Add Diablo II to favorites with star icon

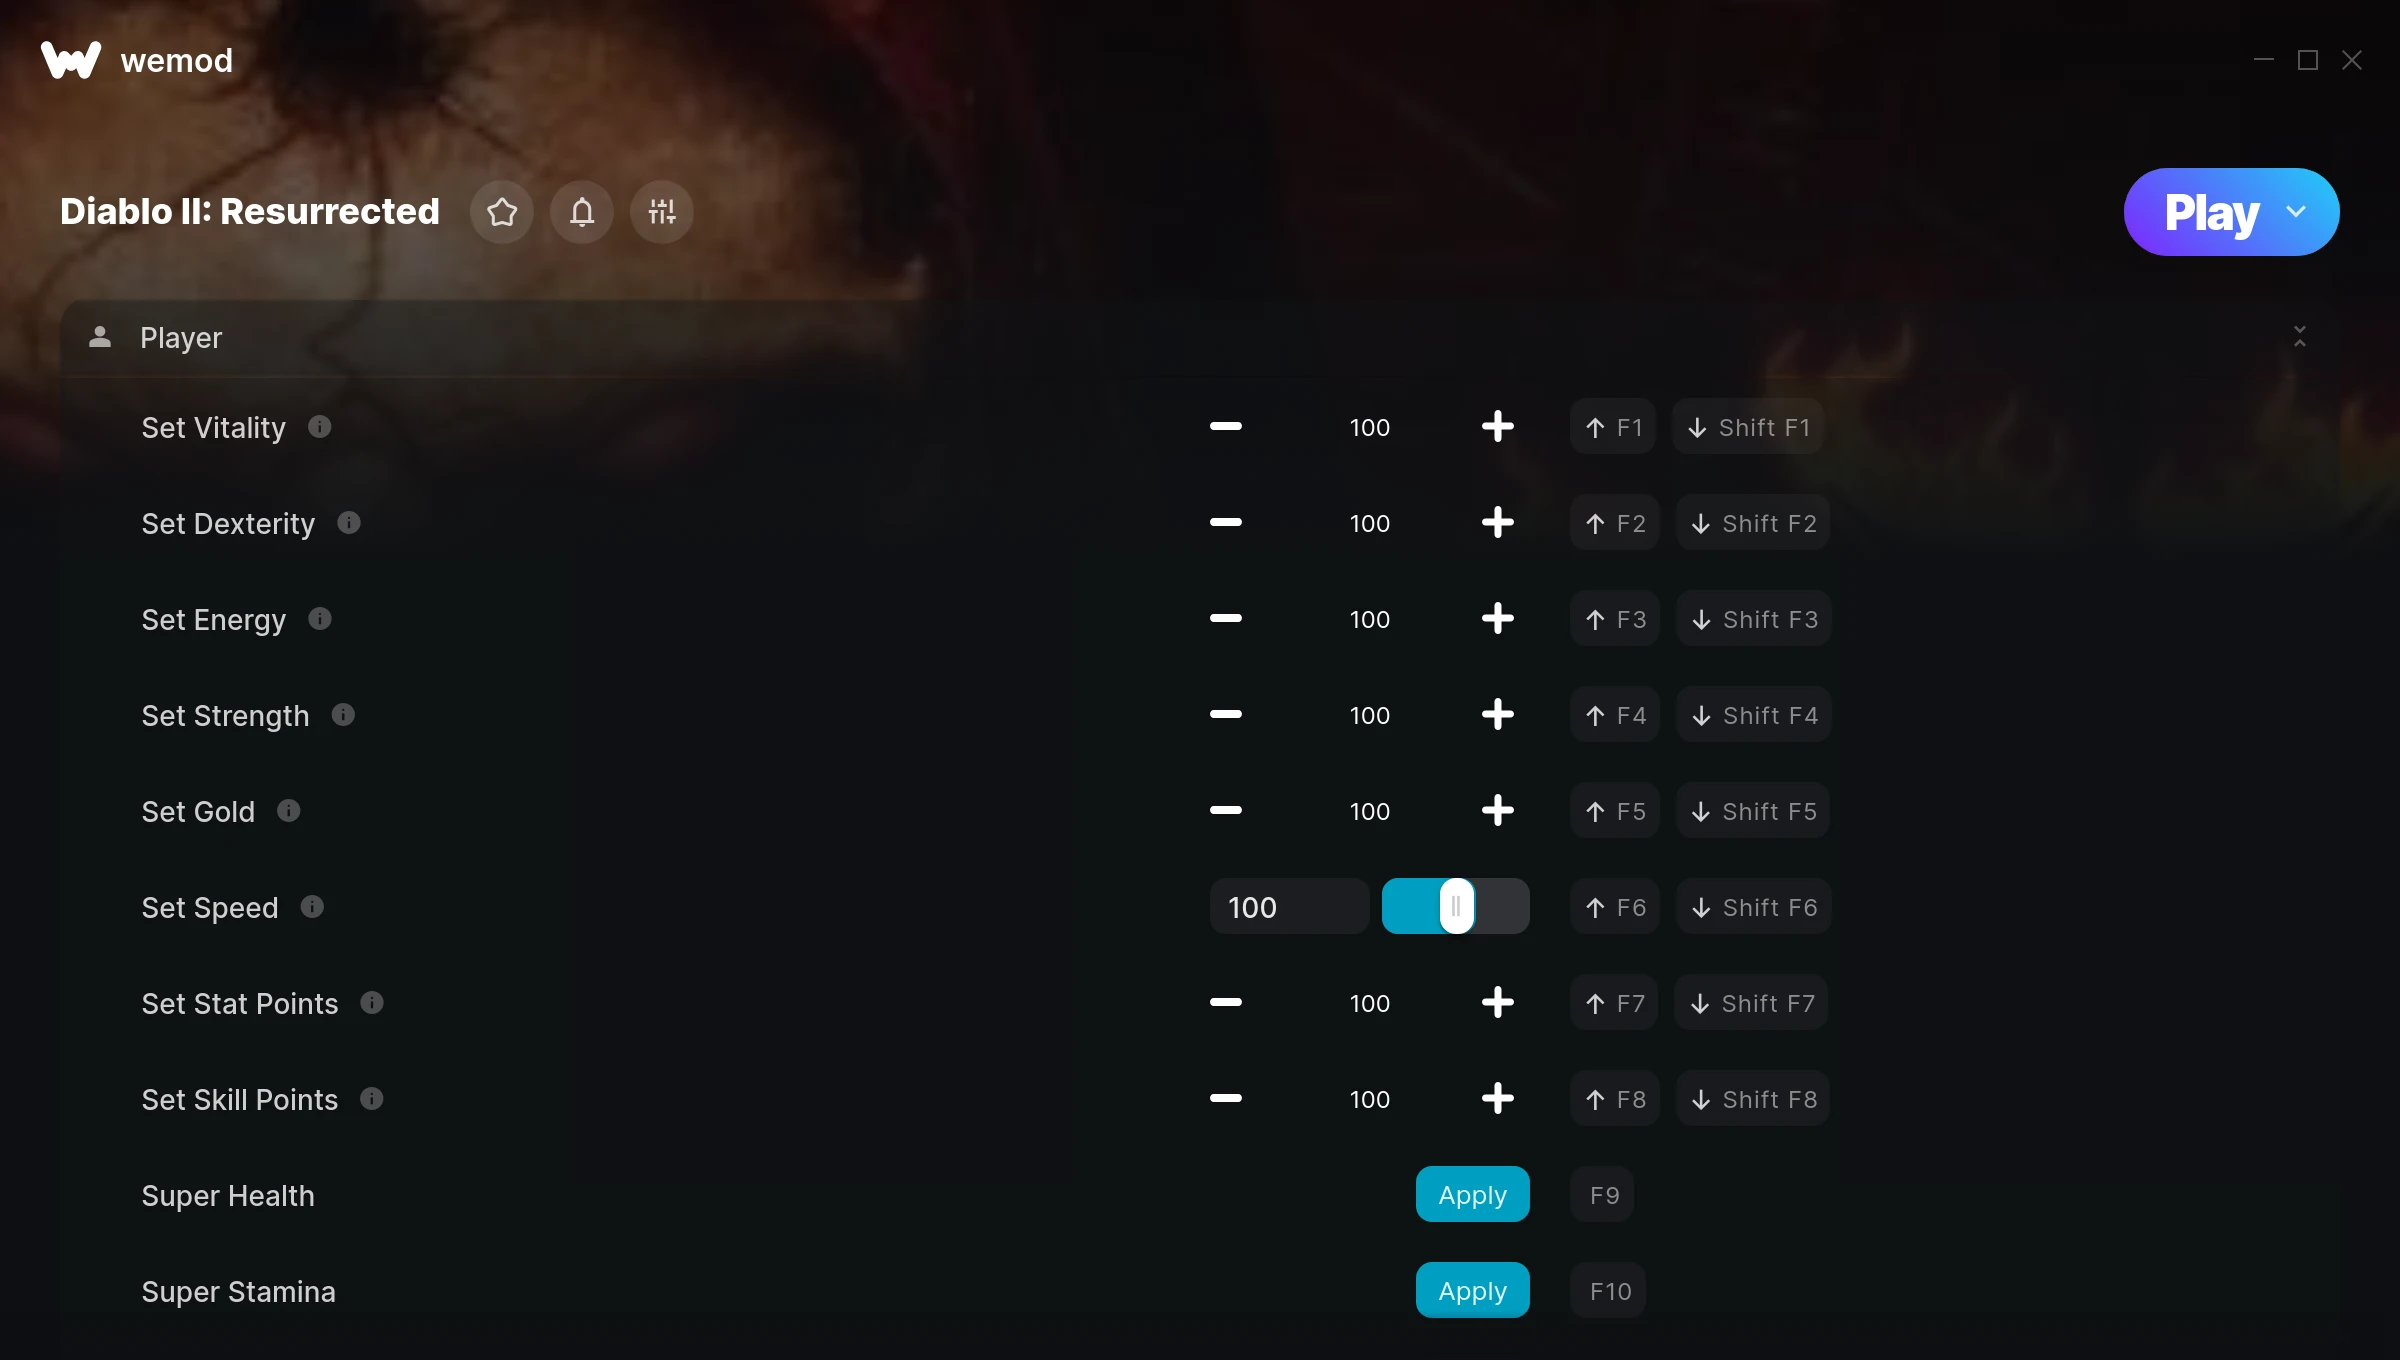[502, 212]
